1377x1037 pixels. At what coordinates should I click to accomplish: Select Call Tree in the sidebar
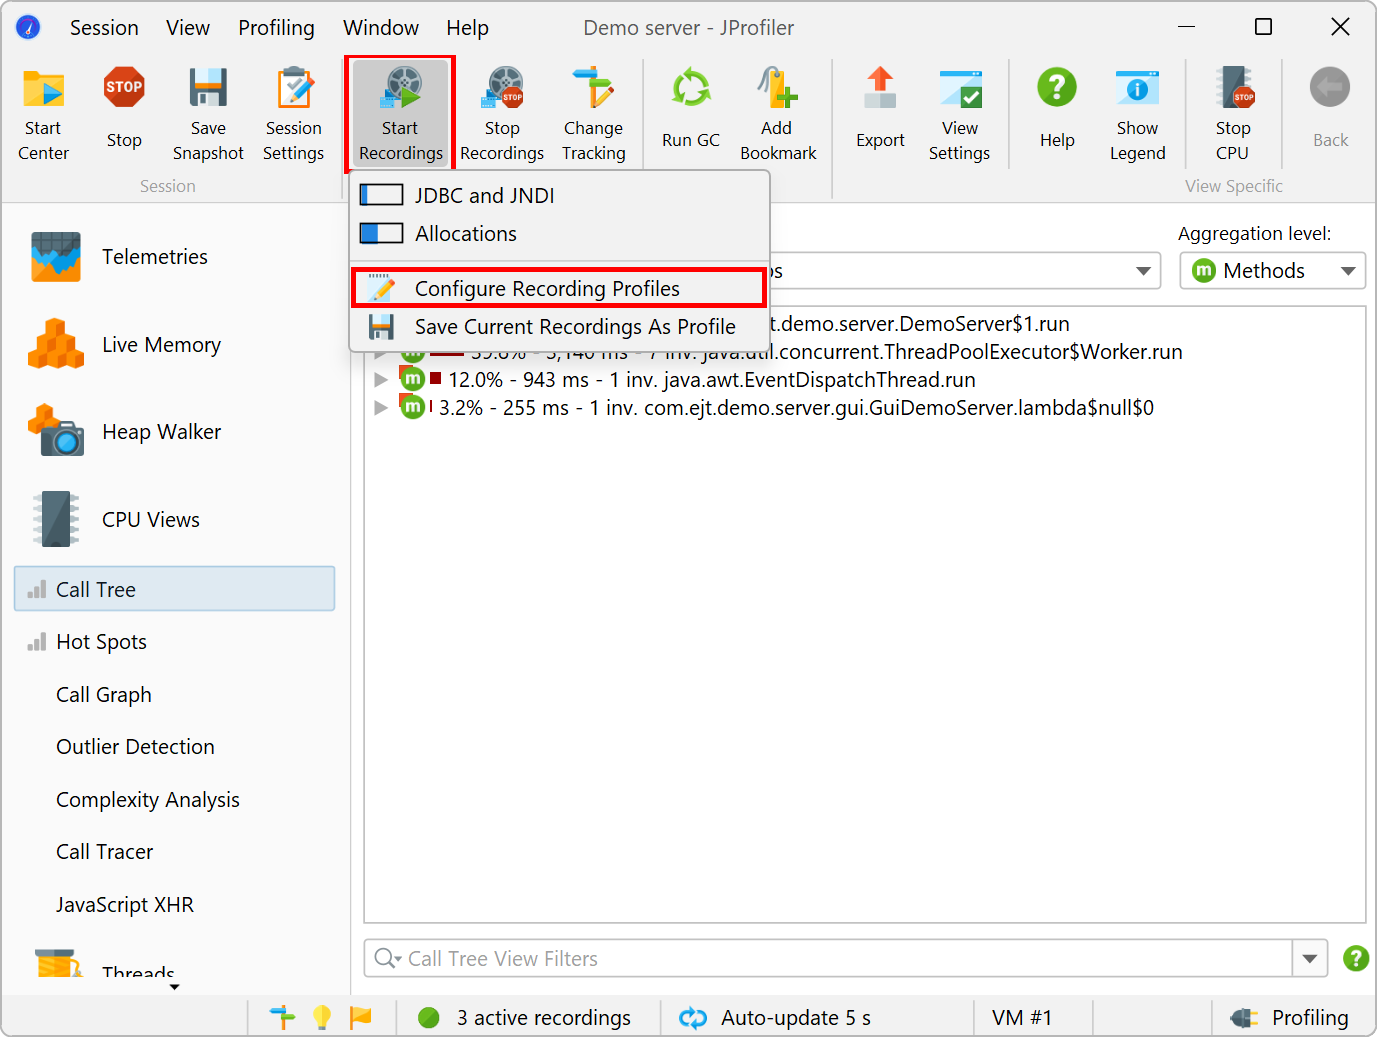click(x=175, y=589)
